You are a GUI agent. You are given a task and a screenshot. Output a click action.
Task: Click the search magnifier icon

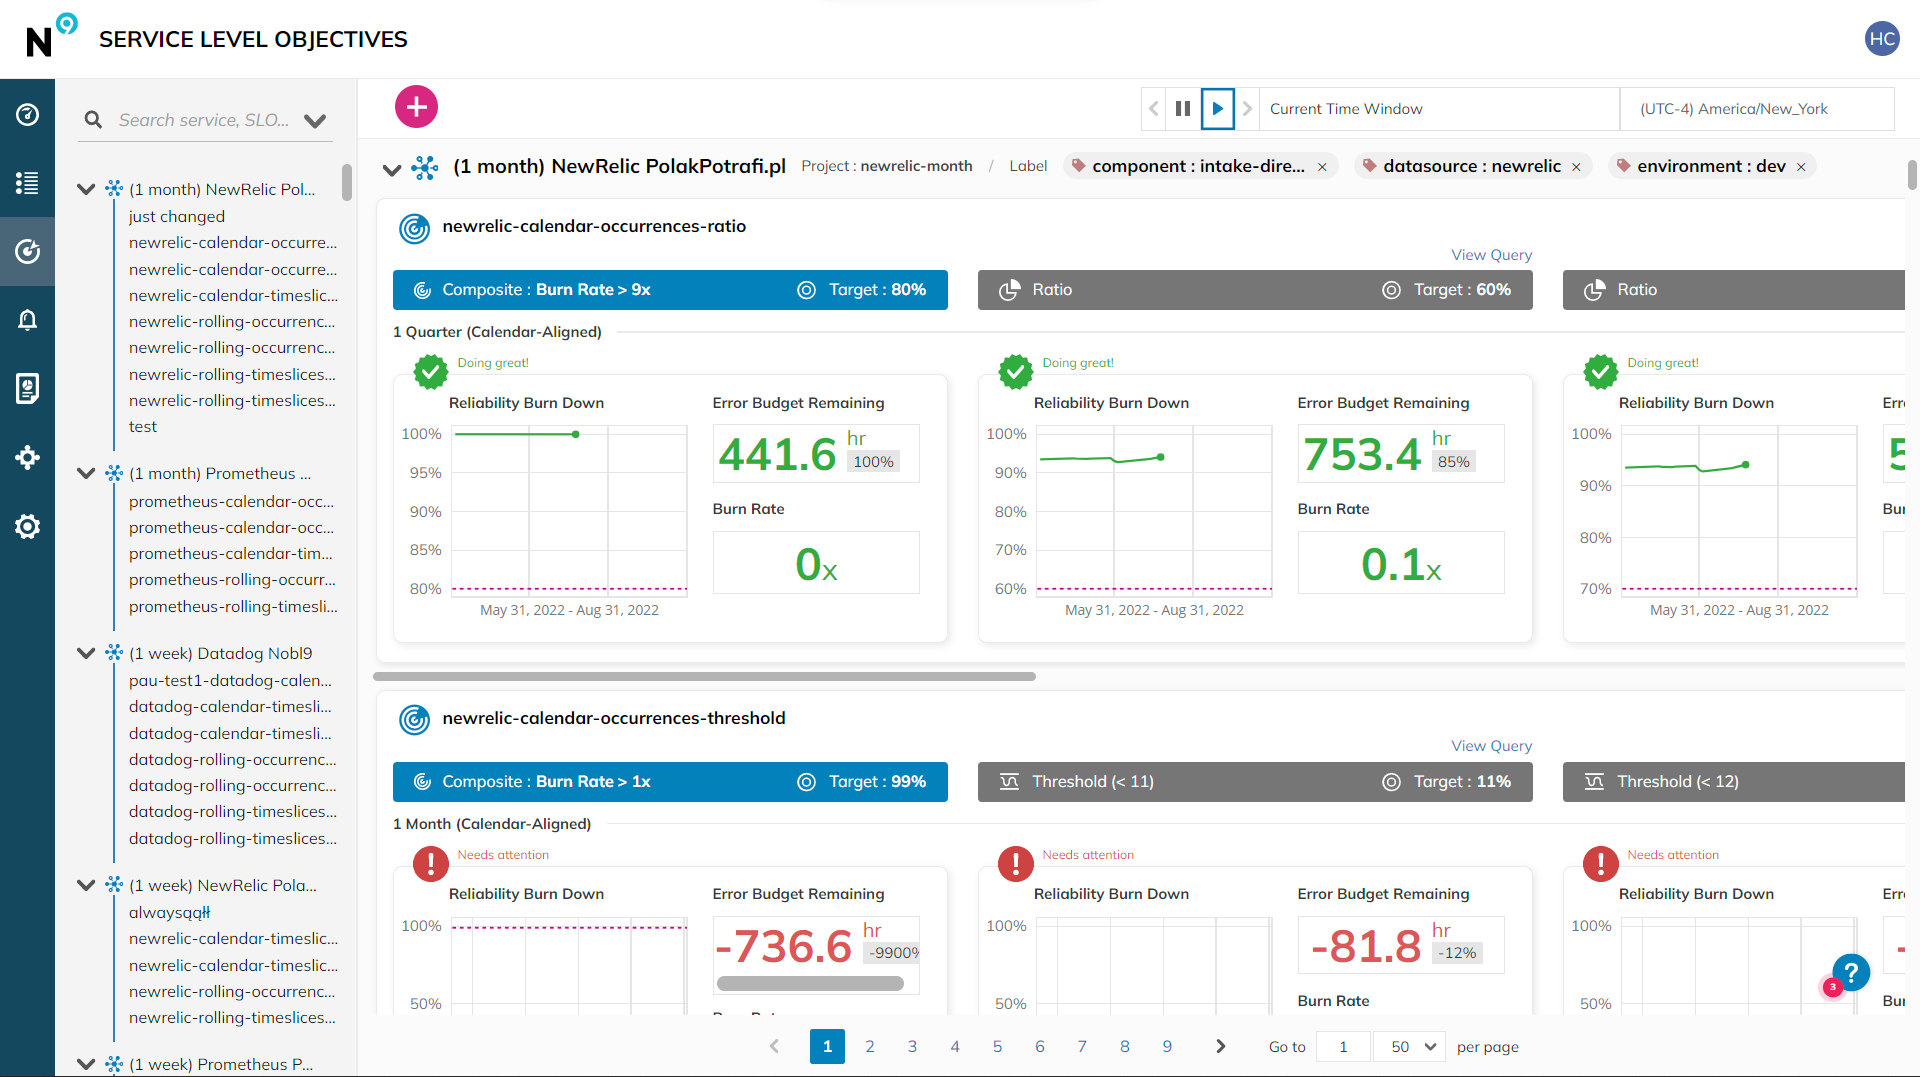tap(93, 120)
